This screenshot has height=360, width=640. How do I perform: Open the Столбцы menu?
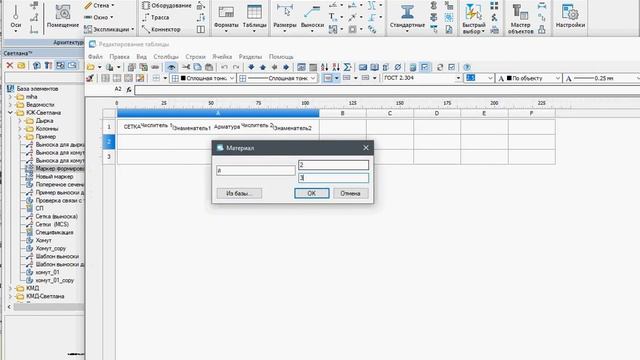pyautogui.click(x=166, y=57)
